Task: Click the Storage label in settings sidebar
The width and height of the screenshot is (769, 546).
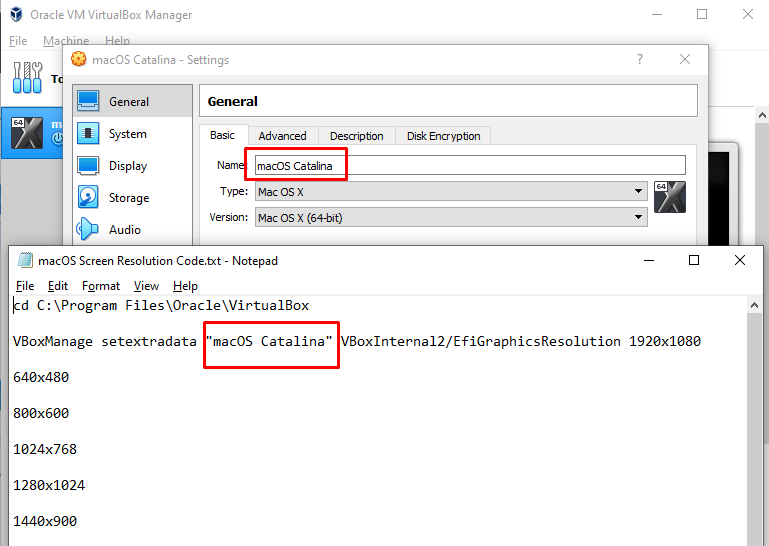Action: coord(129,198)
